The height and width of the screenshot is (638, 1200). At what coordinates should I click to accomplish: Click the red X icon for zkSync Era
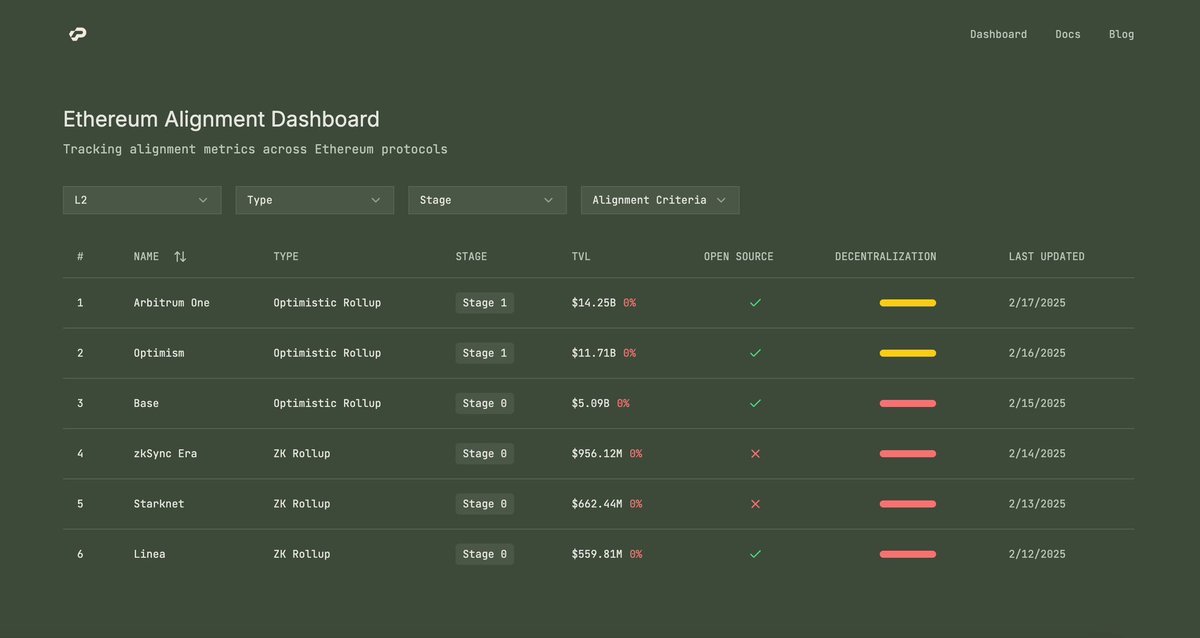755,454
